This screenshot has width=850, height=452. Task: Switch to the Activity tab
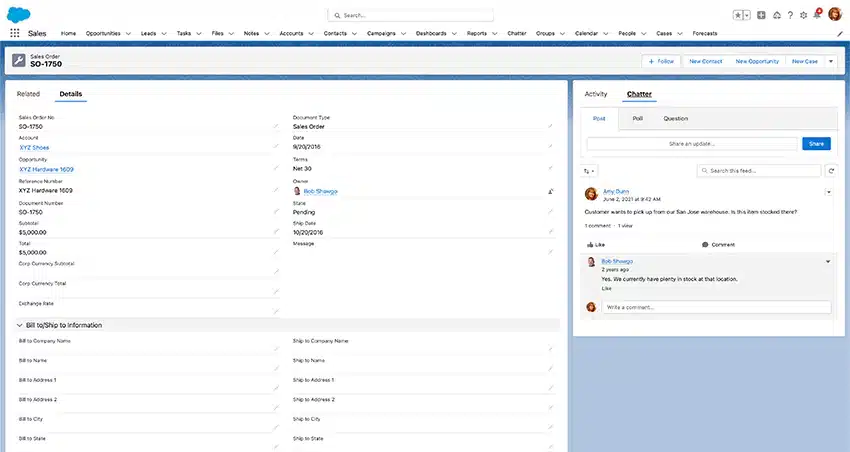[x=596, y=94]
